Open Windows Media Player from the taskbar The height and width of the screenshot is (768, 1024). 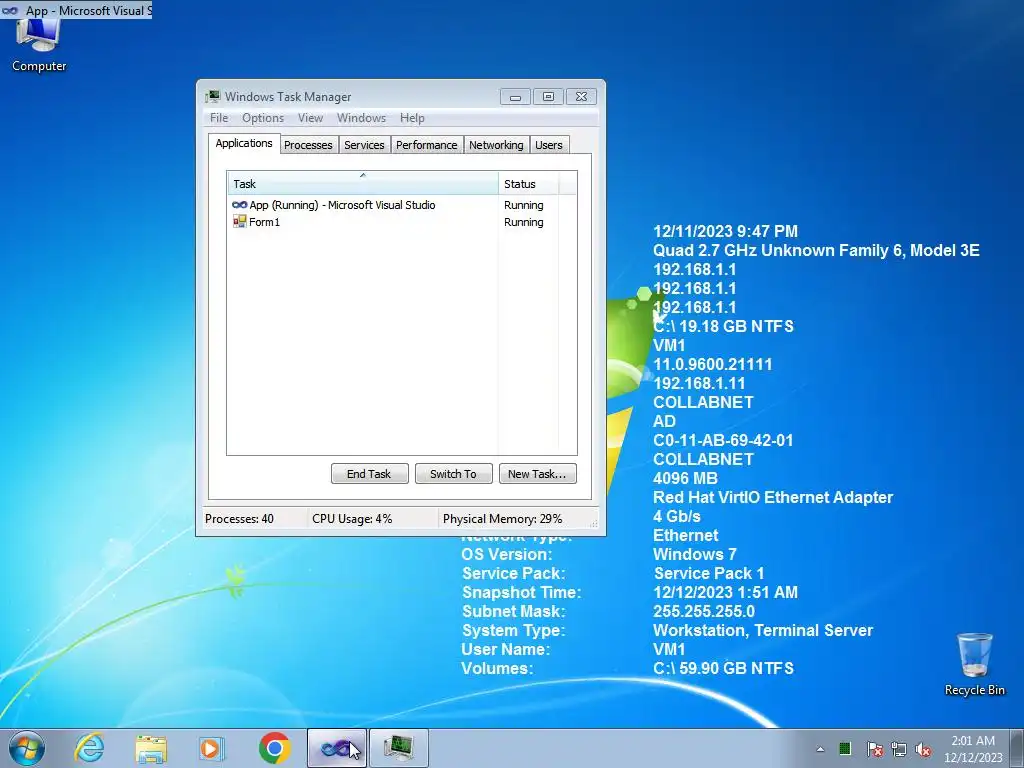(x=212, y=748)
